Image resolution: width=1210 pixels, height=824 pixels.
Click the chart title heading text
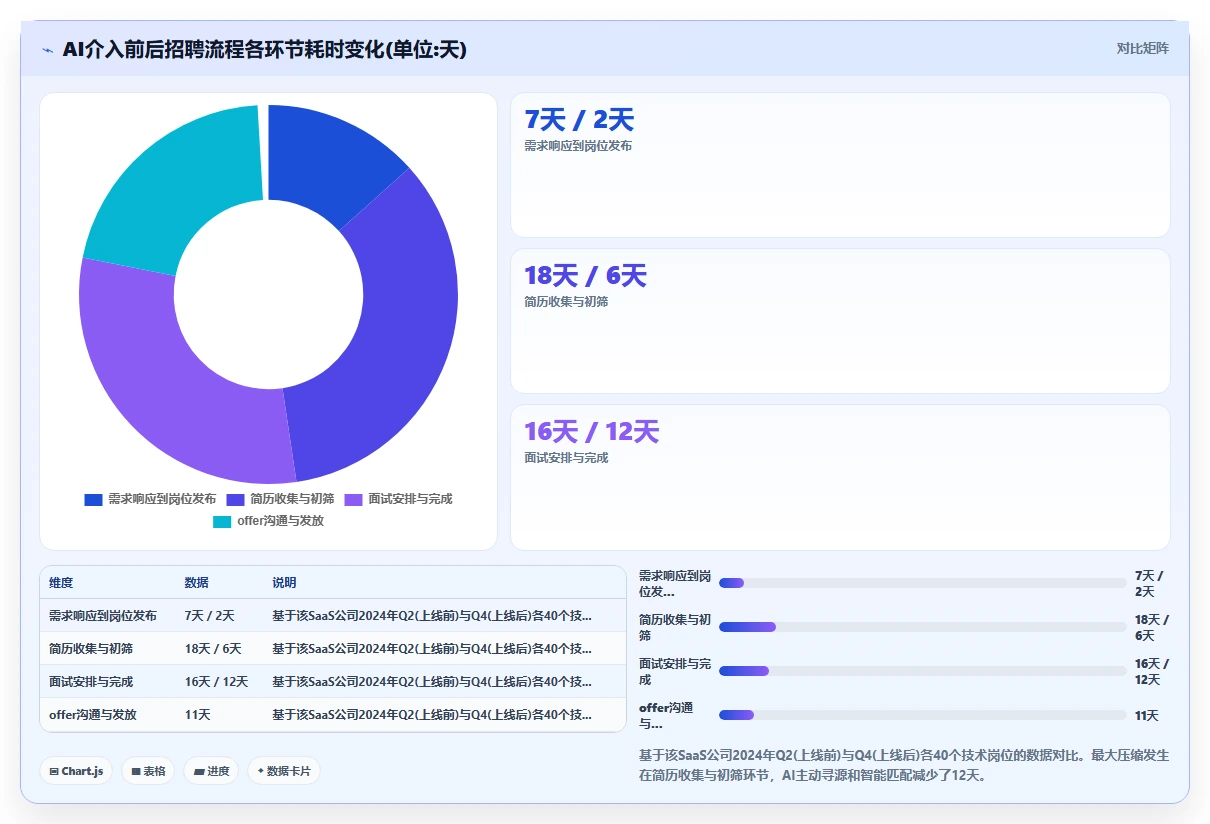tap(265, 49)
